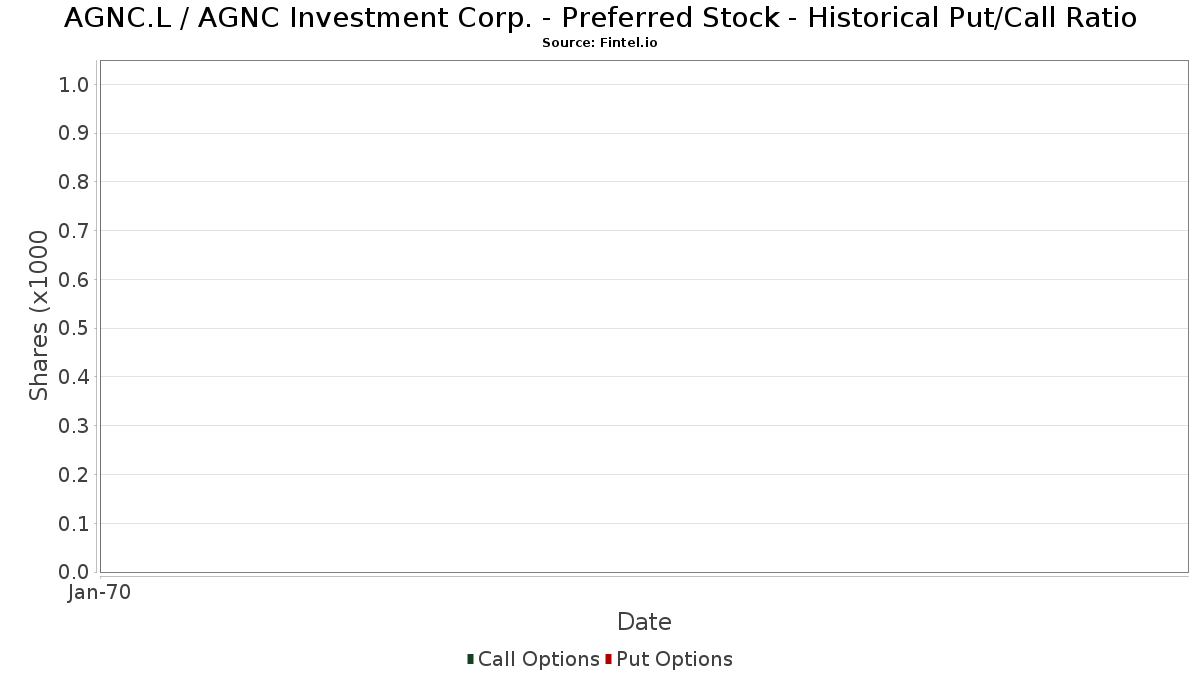Toggle the Call Options legend label
This screenshot has height=675, width=1200.
[x=538, y=659]
